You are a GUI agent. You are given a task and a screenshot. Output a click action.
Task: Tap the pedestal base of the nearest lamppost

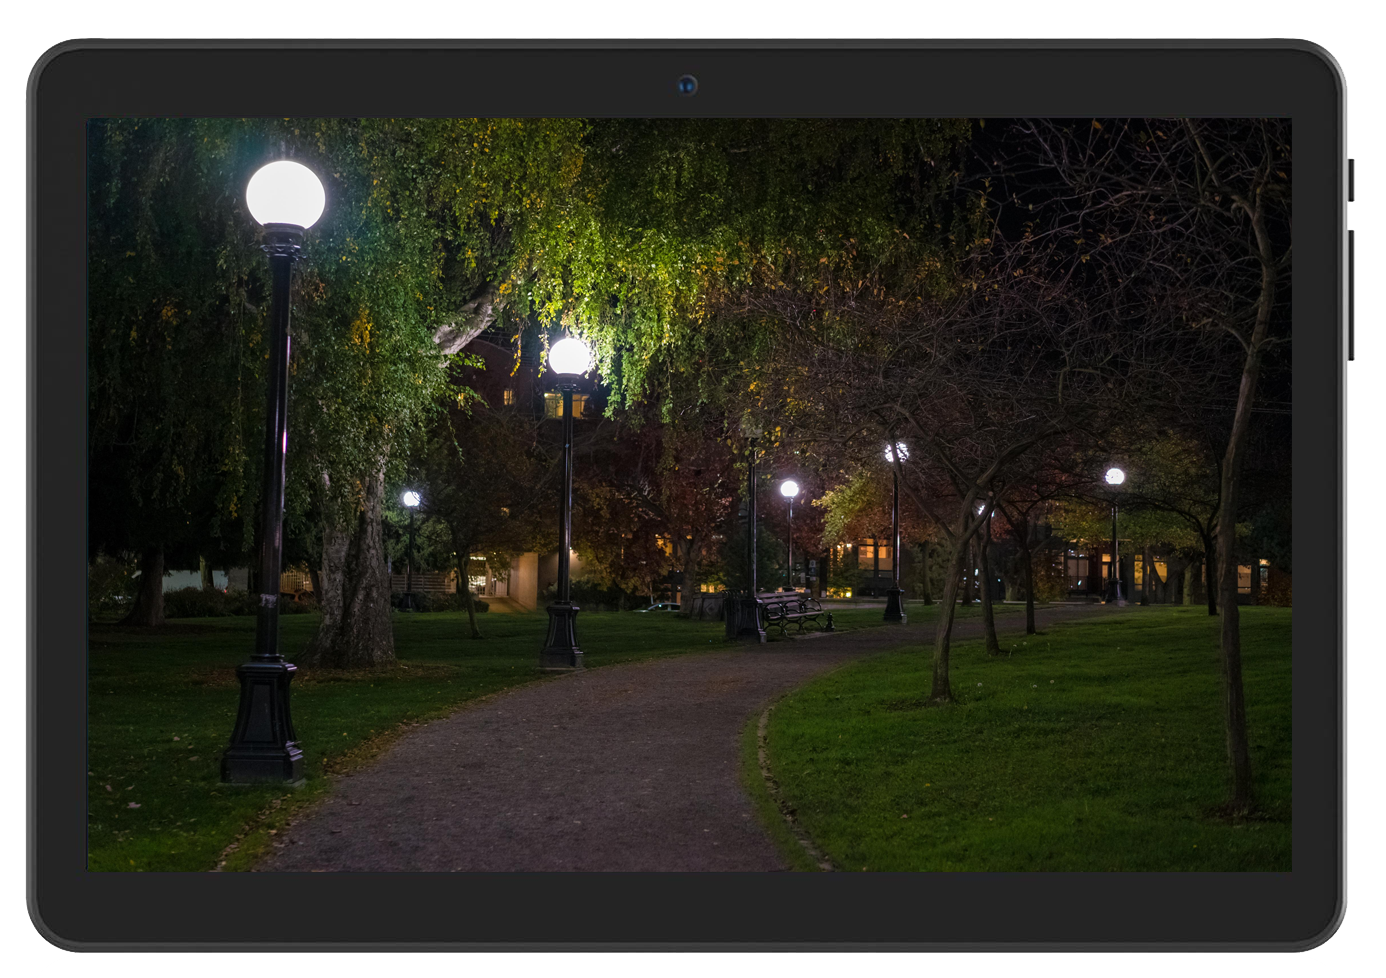coord(263,723)
